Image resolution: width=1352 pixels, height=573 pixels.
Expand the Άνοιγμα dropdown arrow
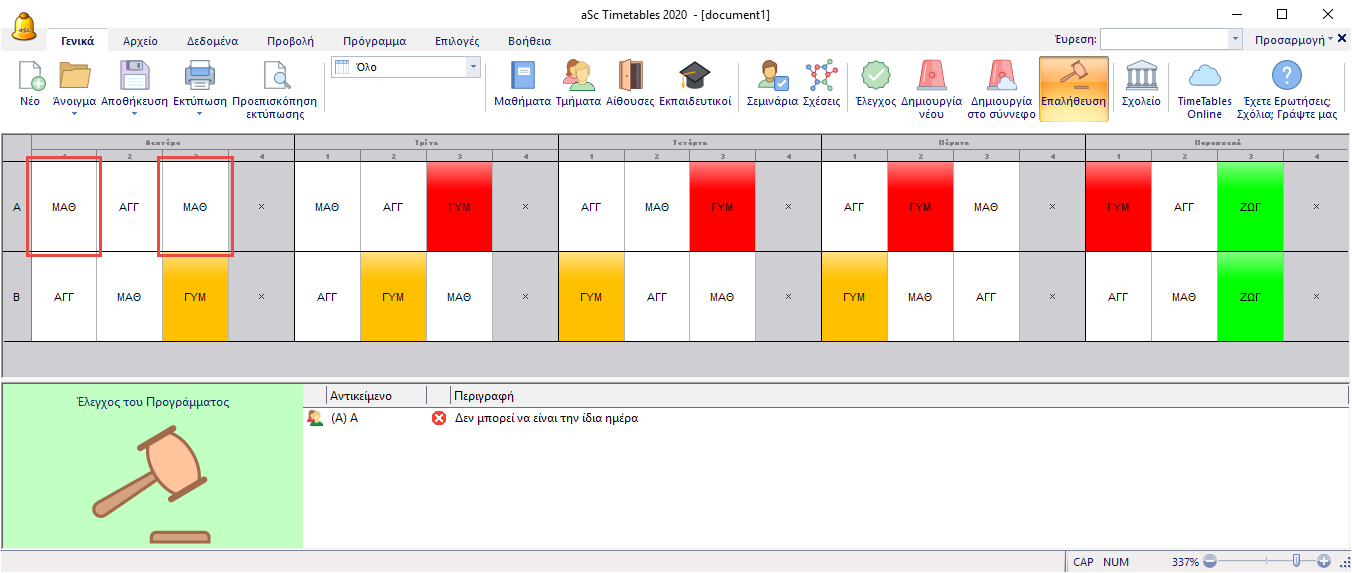pos(74,114)
